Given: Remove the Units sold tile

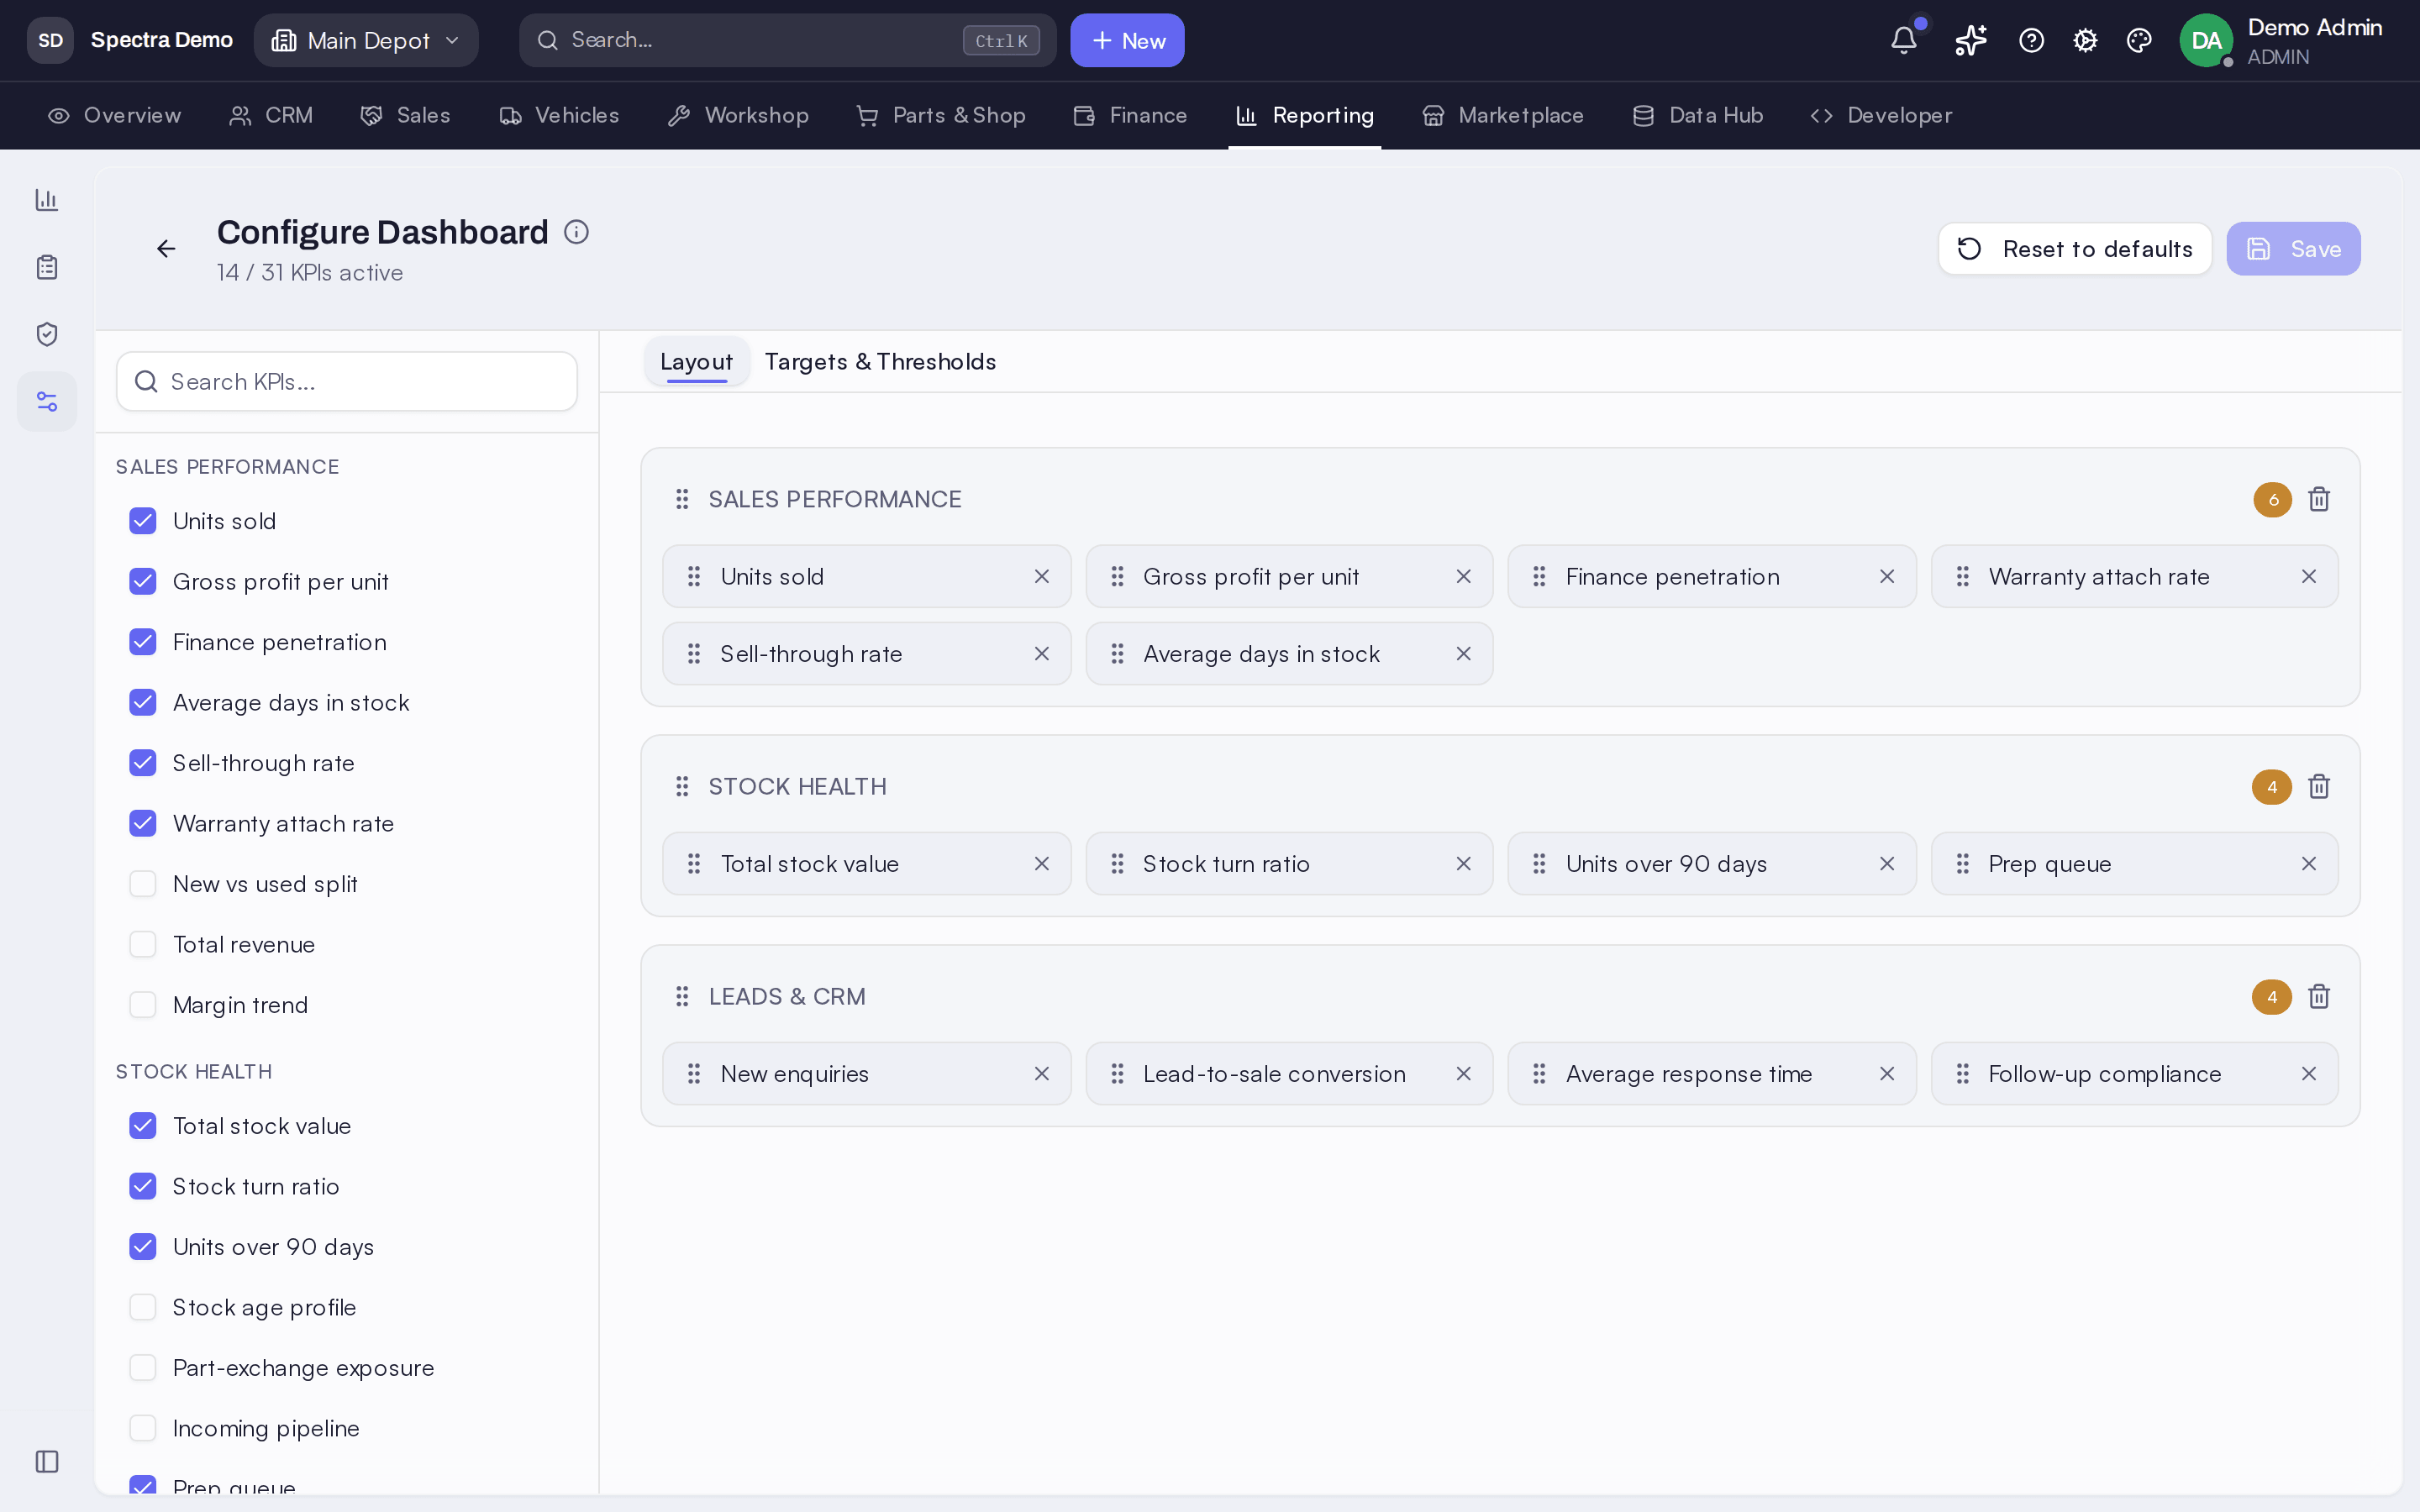Looking at the screenshot, I should tap(1041, 577).
